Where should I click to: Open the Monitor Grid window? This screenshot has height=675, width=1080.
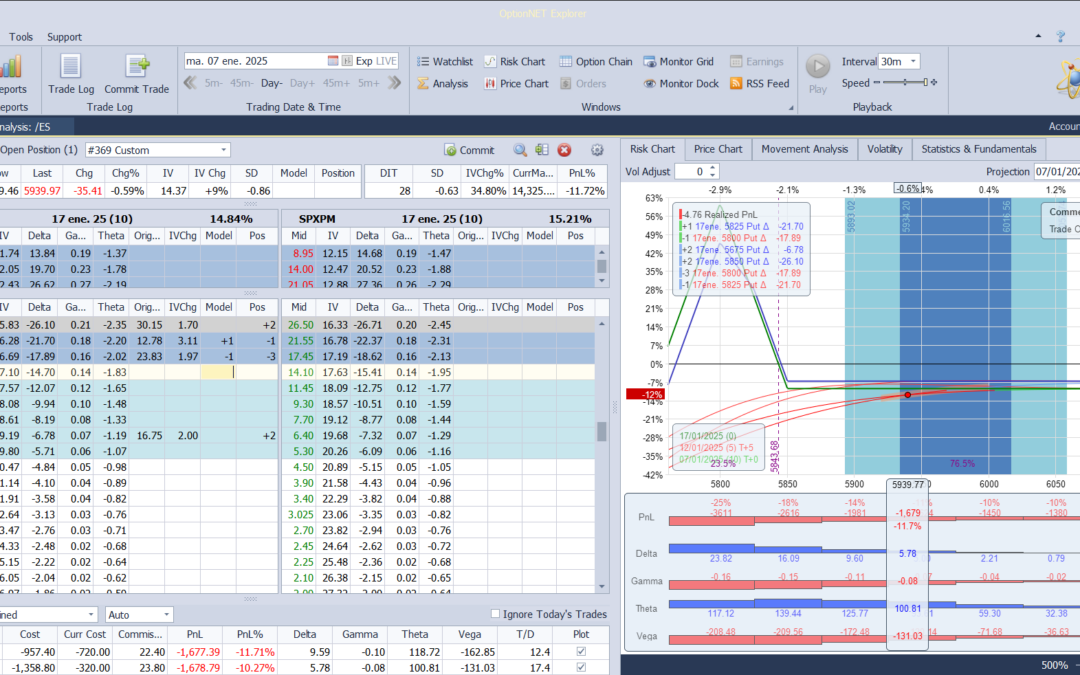click(678, 62)
